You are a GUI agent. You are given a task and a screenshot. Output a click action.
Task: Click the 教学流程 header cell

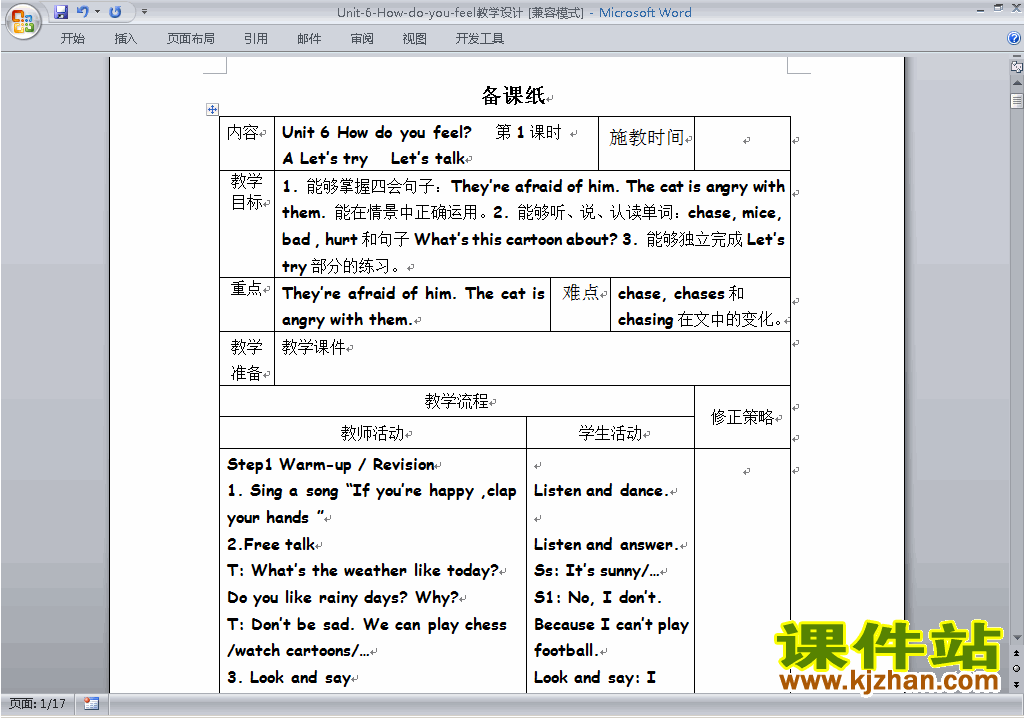(x=456, y=400)
